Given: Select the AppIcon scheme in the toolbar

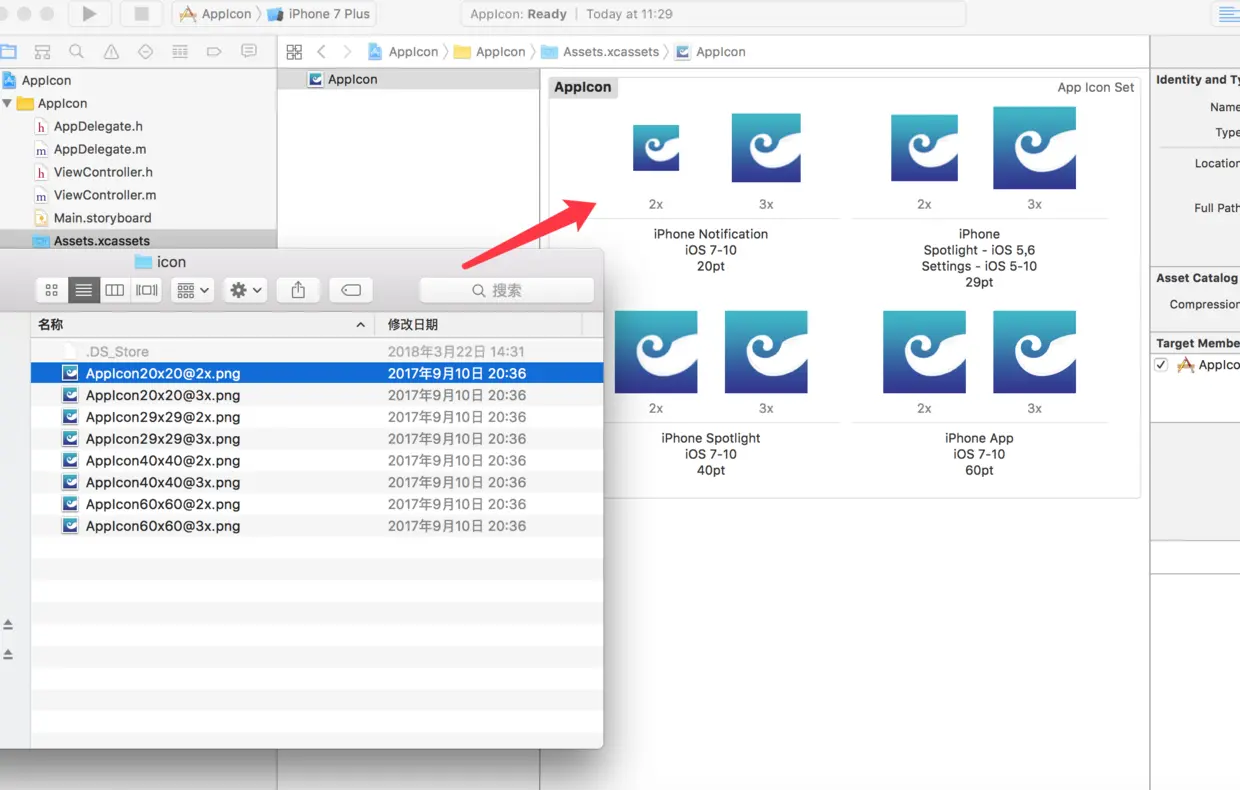Looking at the screenshot, I should [x=215, y=14].
